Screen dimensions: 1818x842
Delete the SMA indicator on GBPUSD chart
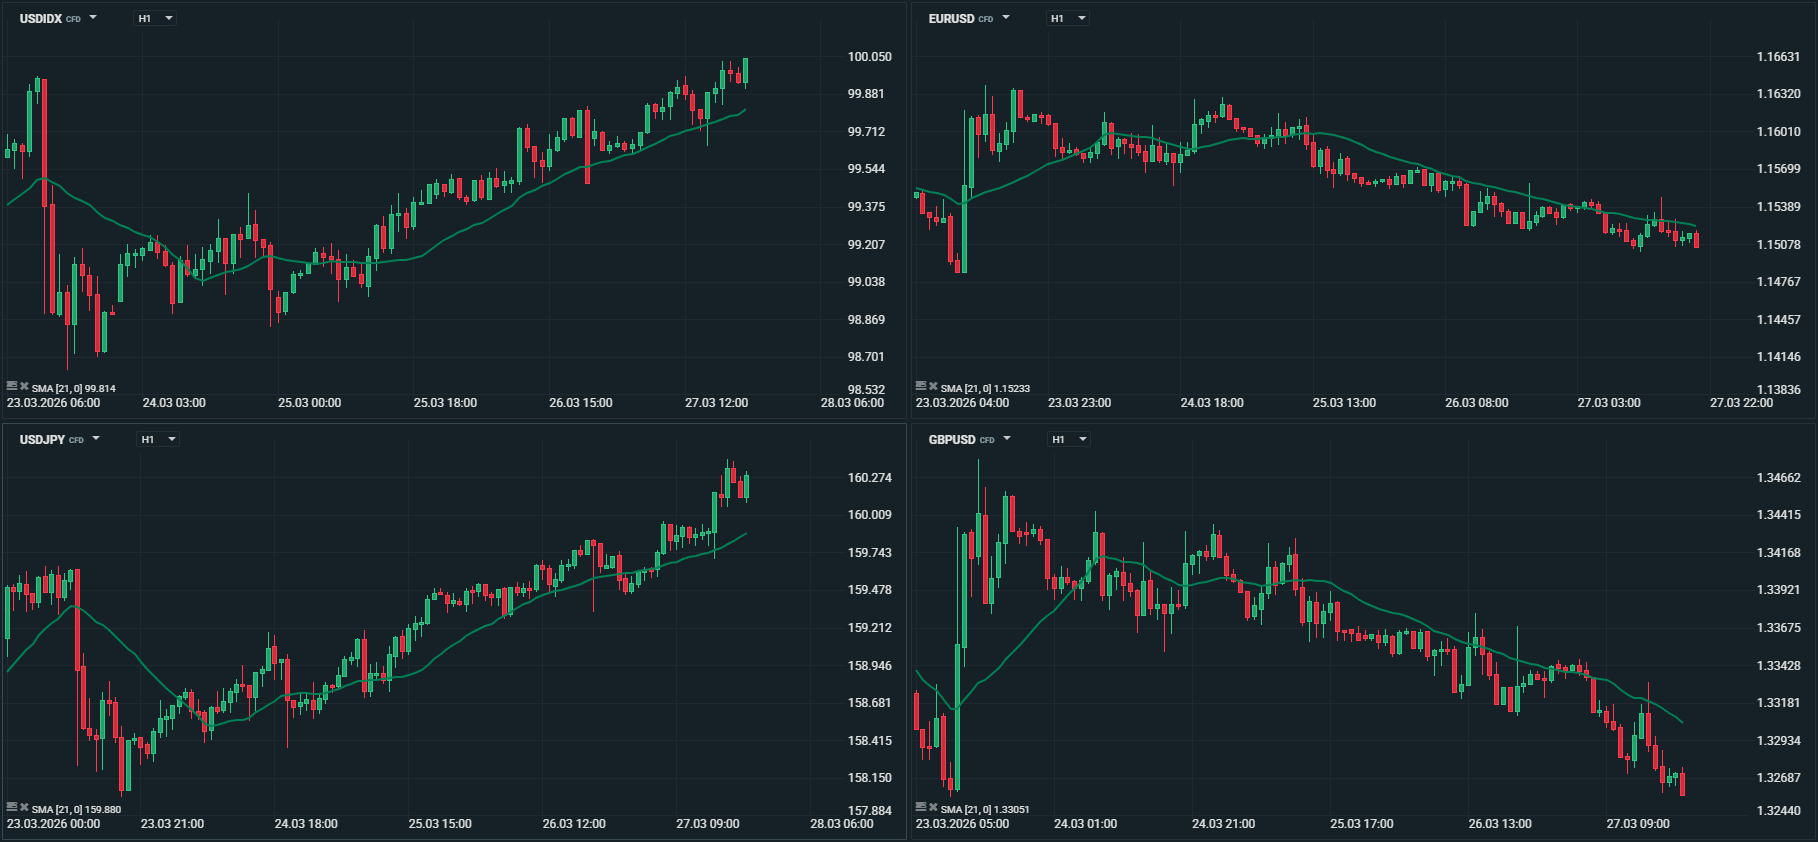(x=933, y=807)
